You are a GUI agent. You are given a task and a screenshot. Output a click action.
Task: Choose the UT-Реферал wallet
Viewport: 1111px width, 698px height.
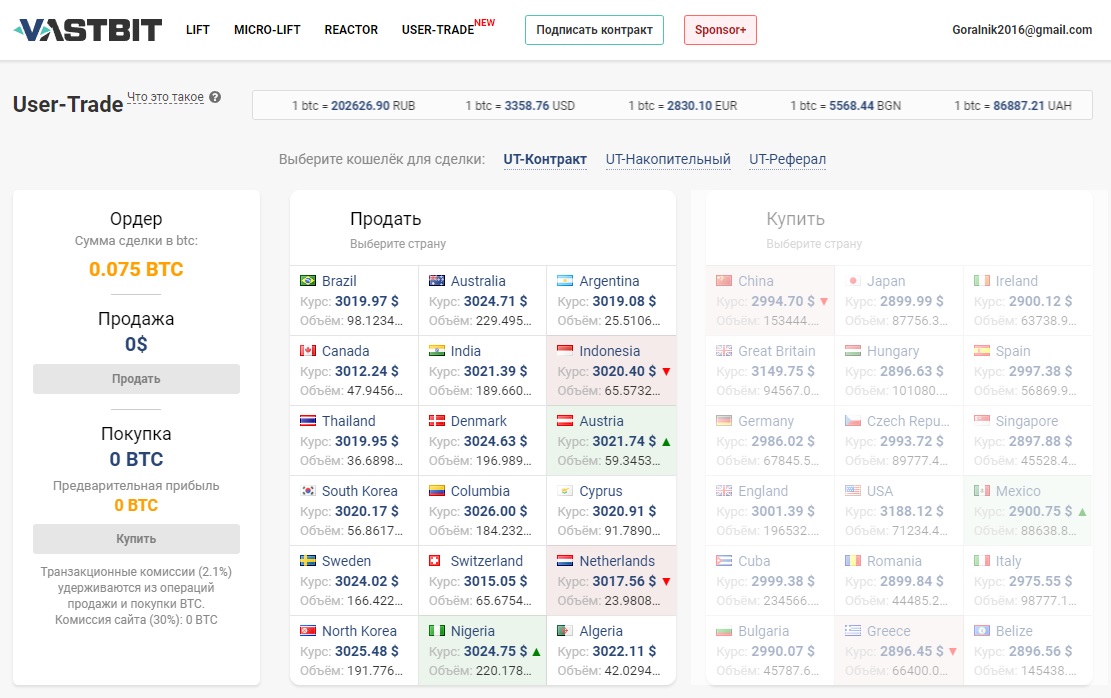787,160
